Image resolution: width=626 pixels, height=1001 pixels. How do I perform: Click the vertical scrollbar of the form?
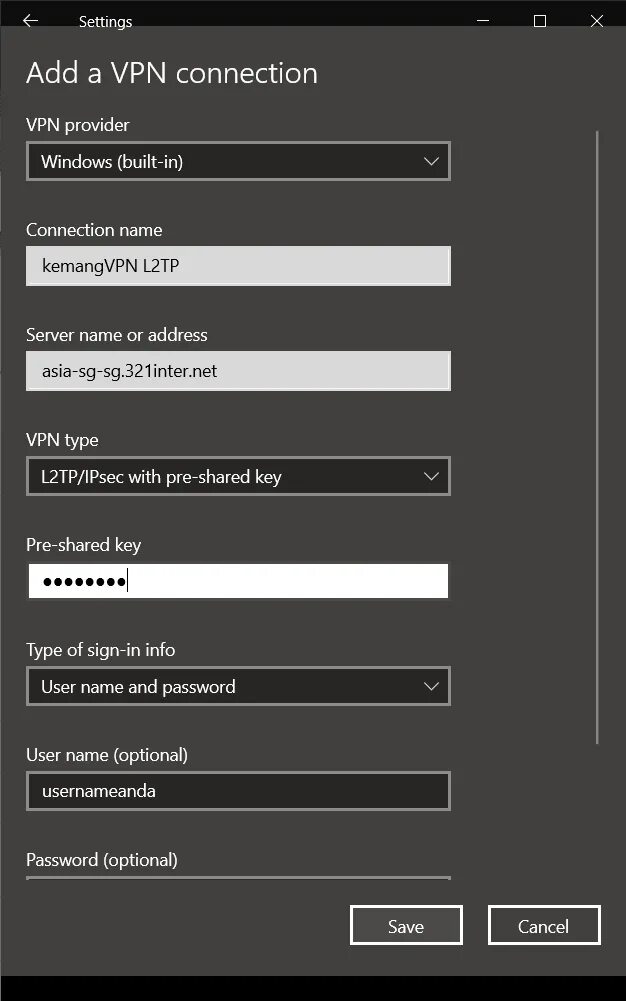pyautogui.click(x=597, y=437)
